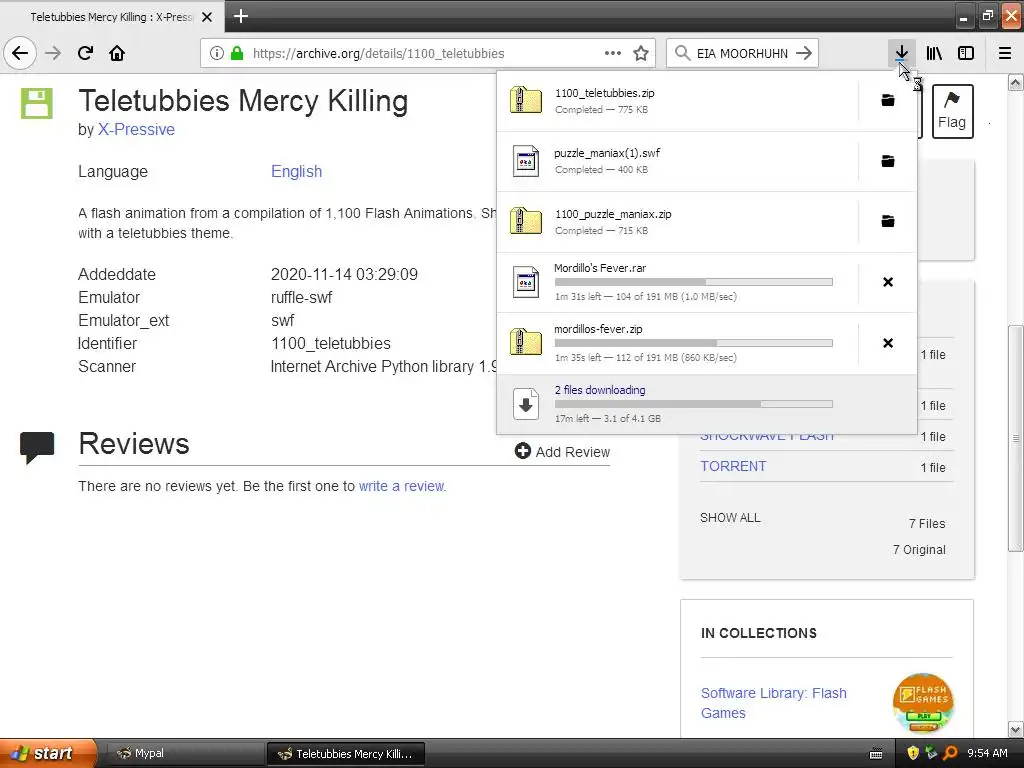Open X-Pressive creator link
This screenshot has height=768, width=1024.
[x=136, y=129]
